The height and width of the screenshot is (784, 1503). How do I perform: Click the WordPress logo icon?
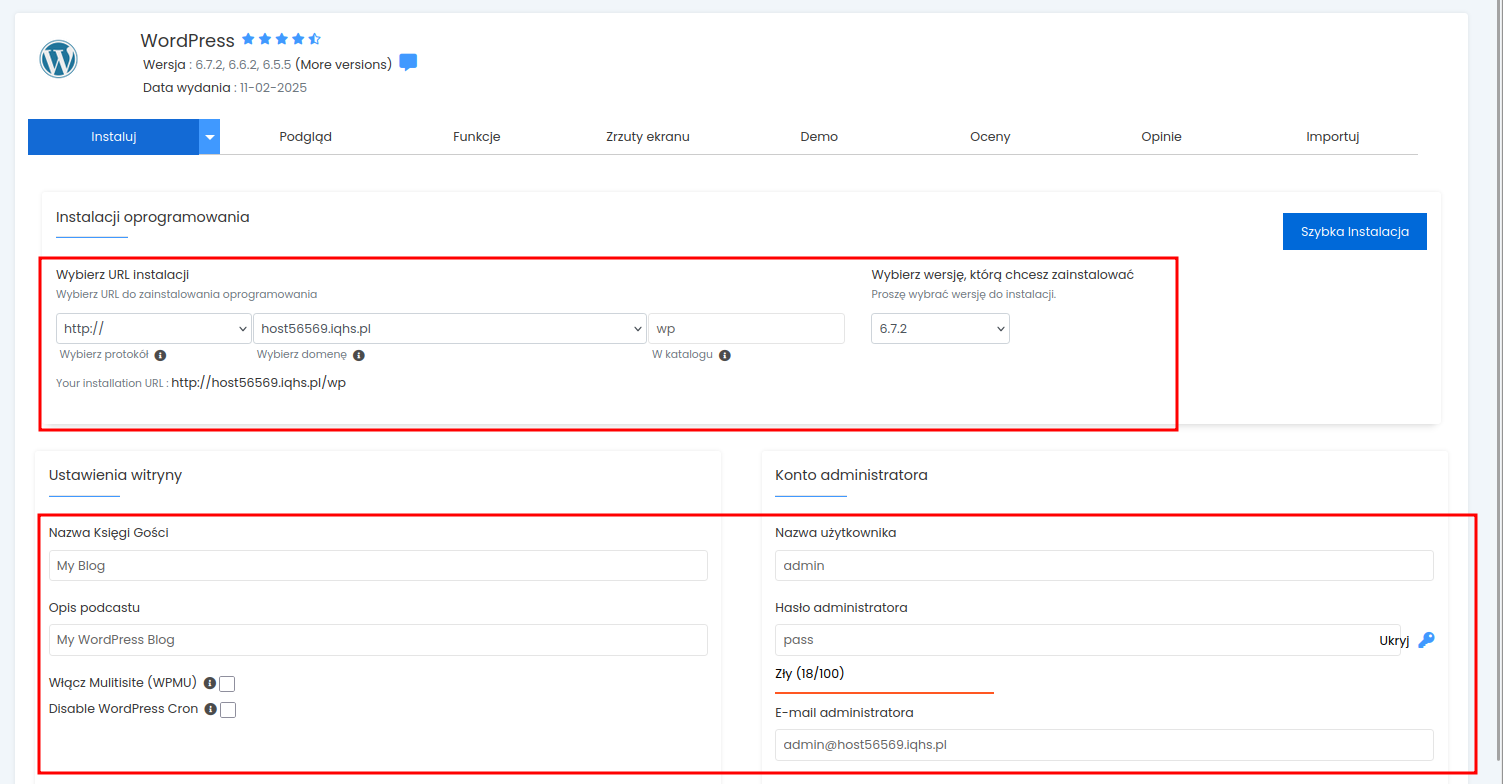pyautogui.click(x=57, y=58)
